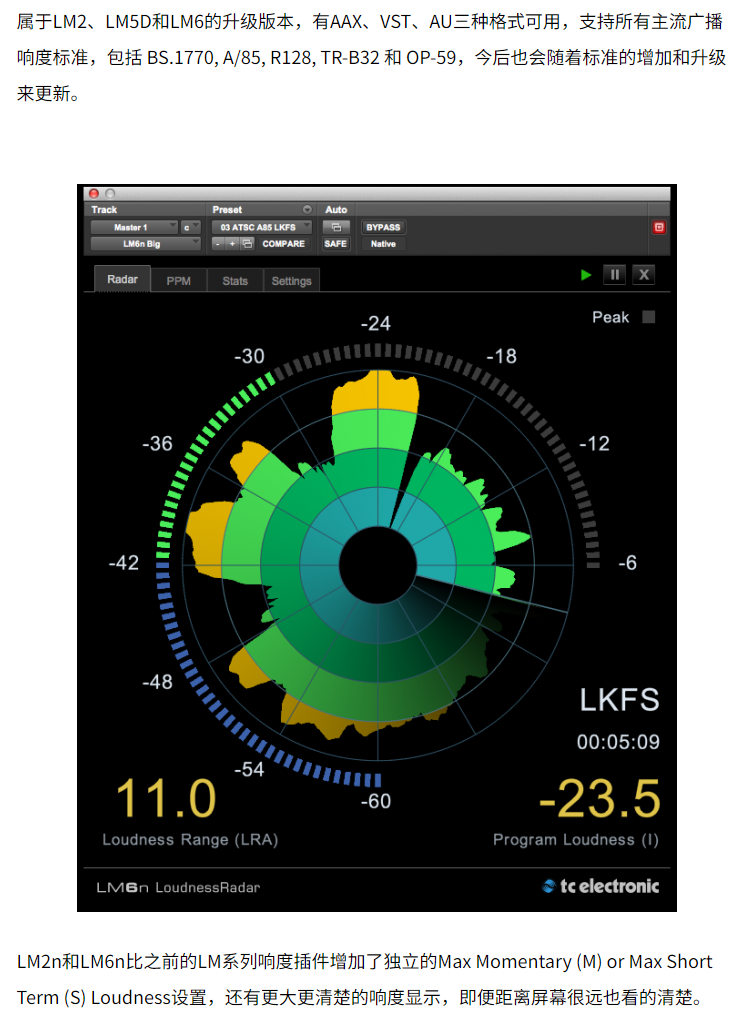The height and width of the screenshot is (1018, 750).
Task: Click the automation enable icon under Auto
Action: coord(336,227)
